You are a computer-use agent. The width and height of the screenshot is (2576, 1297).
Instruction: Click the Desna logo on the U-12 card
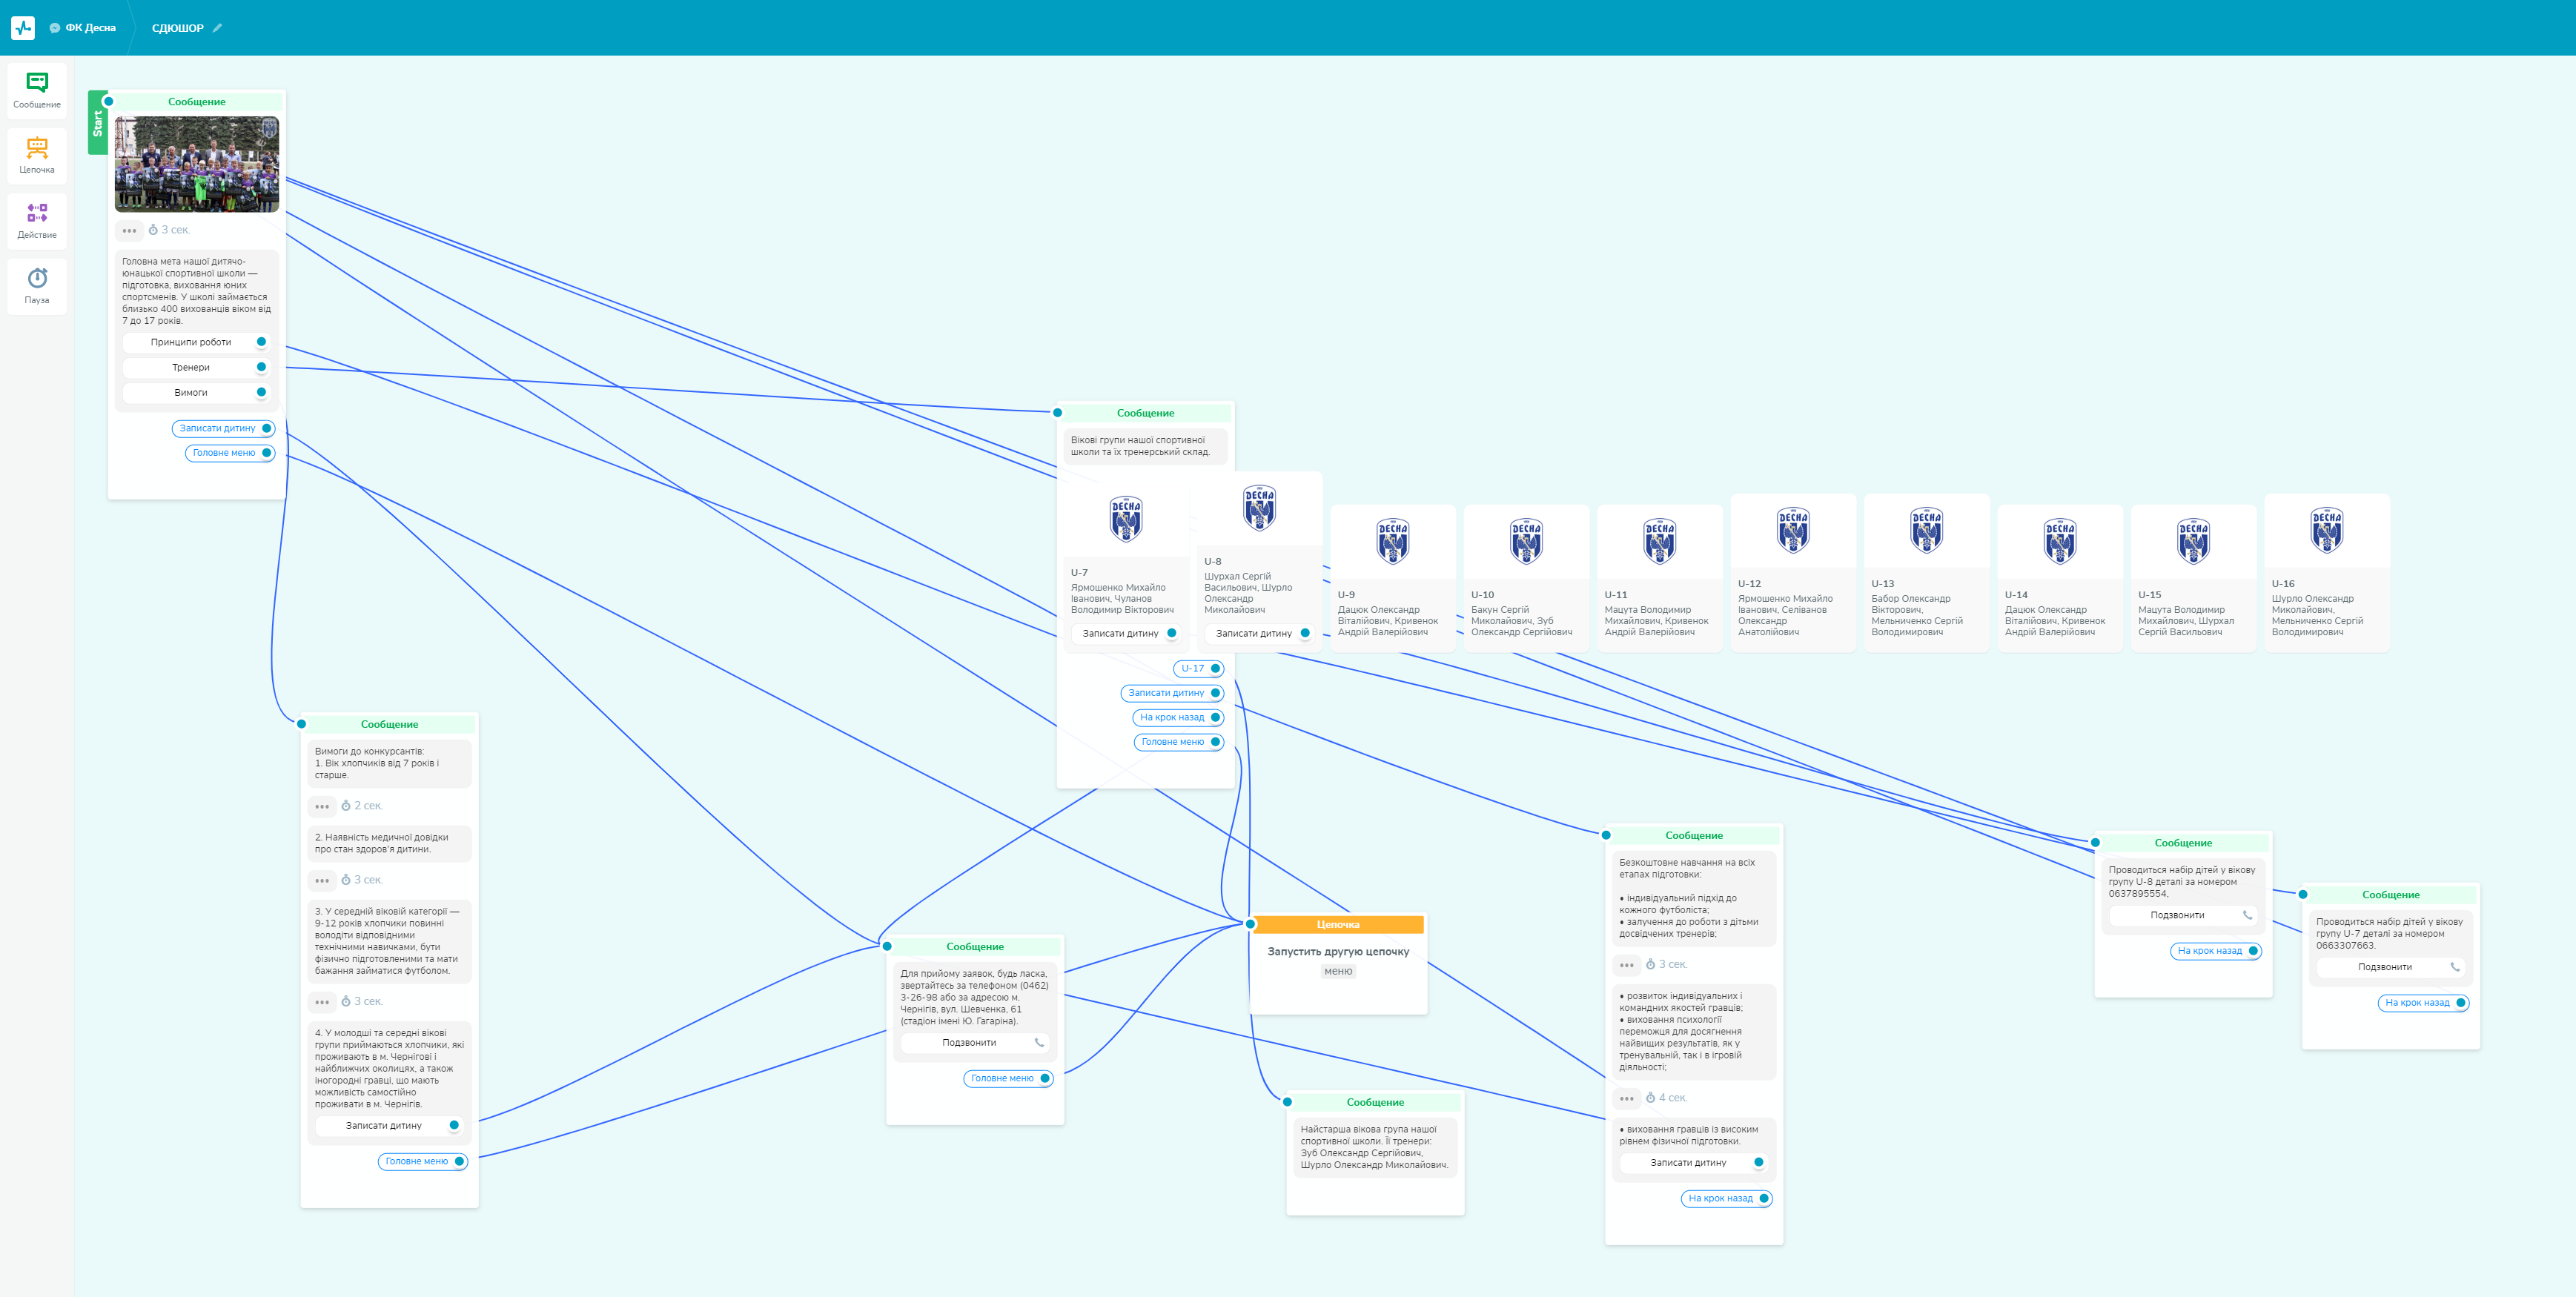click(1793, 530)
